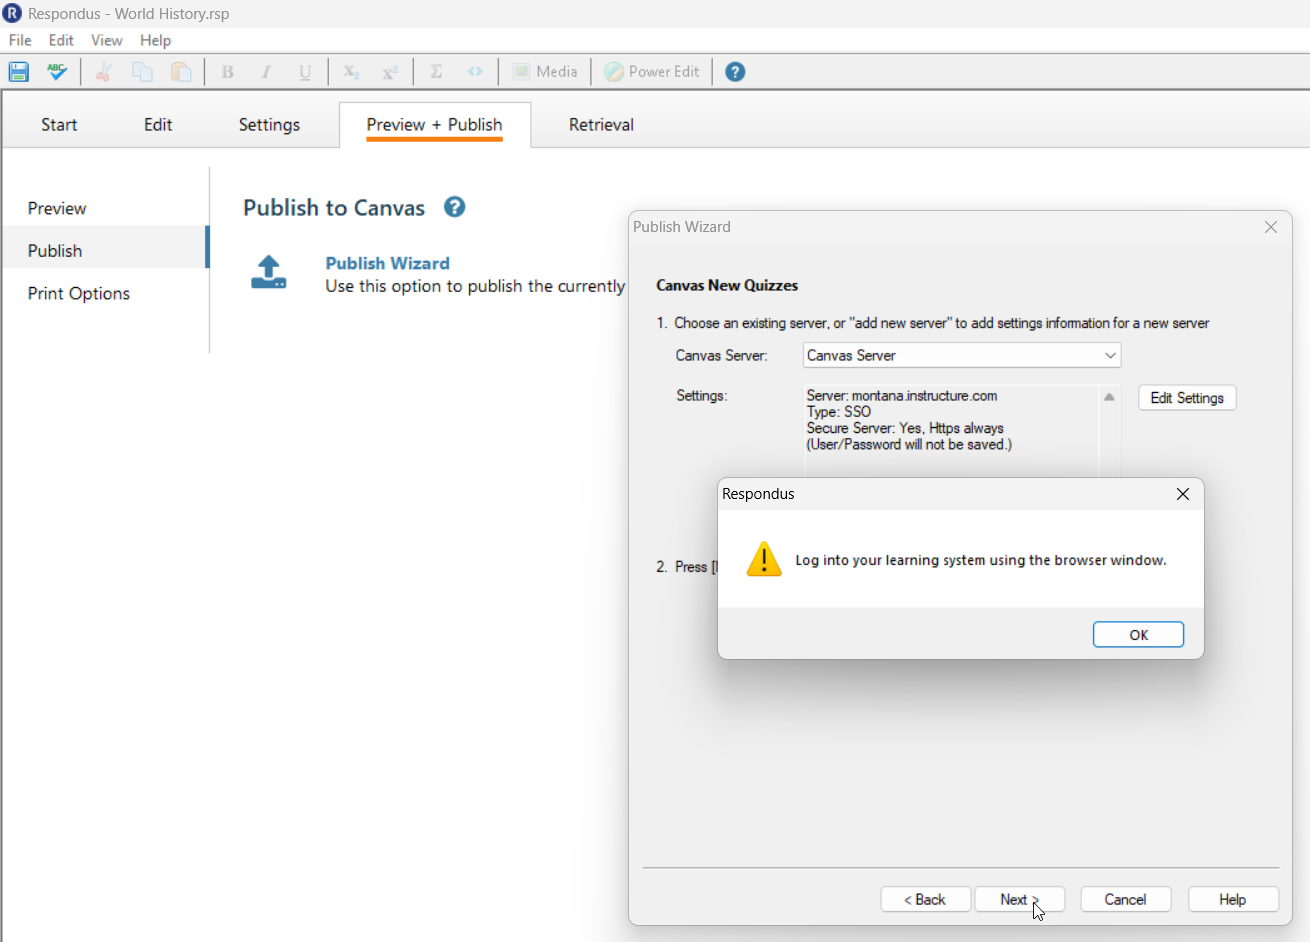Image resolution: width=1310 pixels, height=942 pixels.
Task: Apply superscript formatting
Action: tap(389, 71)
